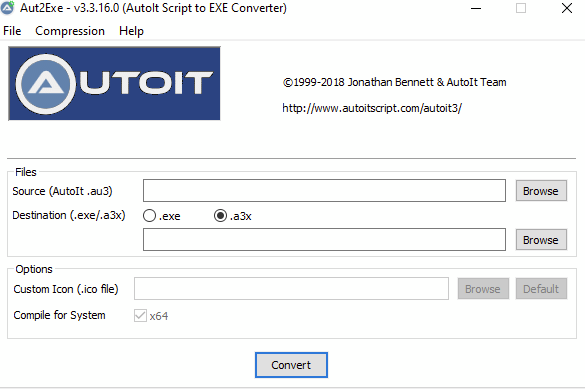Click the Default icon button
This screenshot has width=585, height=389.
541,289
